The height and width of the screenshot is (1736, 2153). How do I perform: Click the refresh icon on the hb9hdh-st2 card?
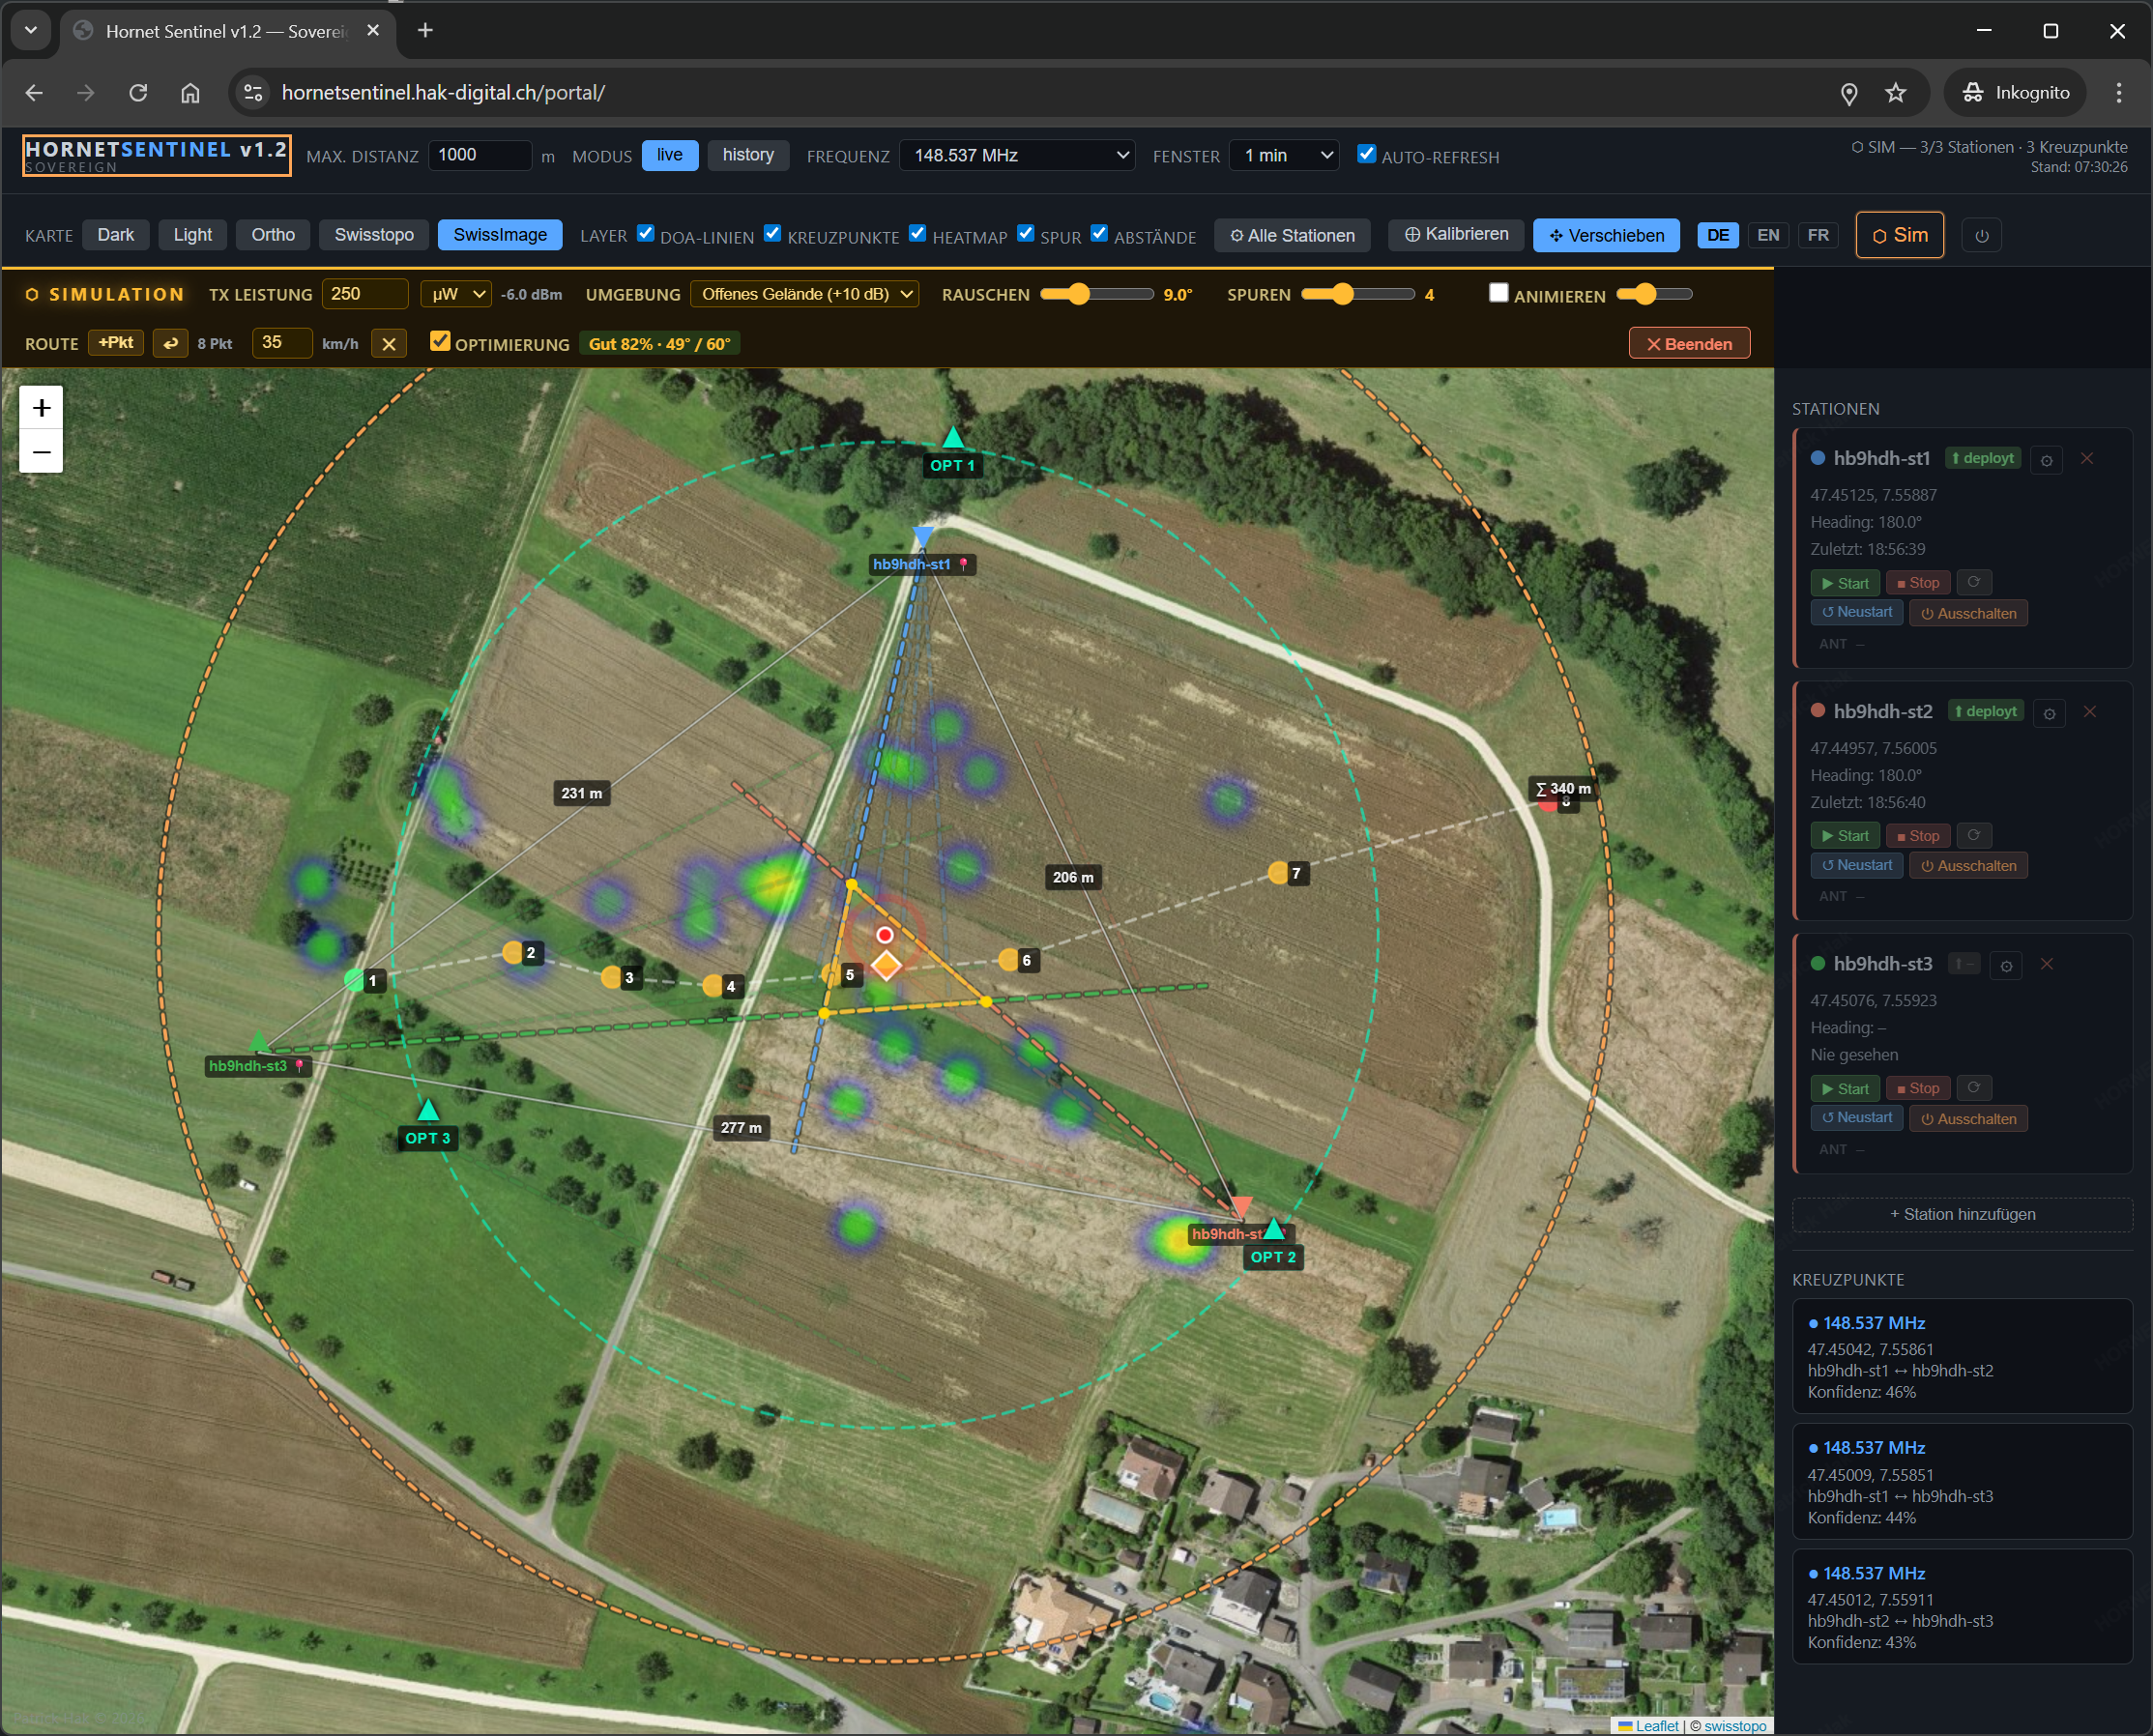tap(1973, 835)
